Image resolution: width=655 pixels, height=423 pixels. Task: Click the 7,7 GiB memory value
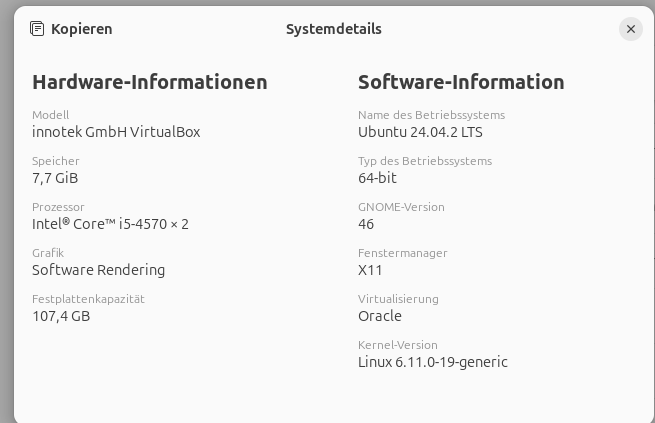(x=55, y=178)
